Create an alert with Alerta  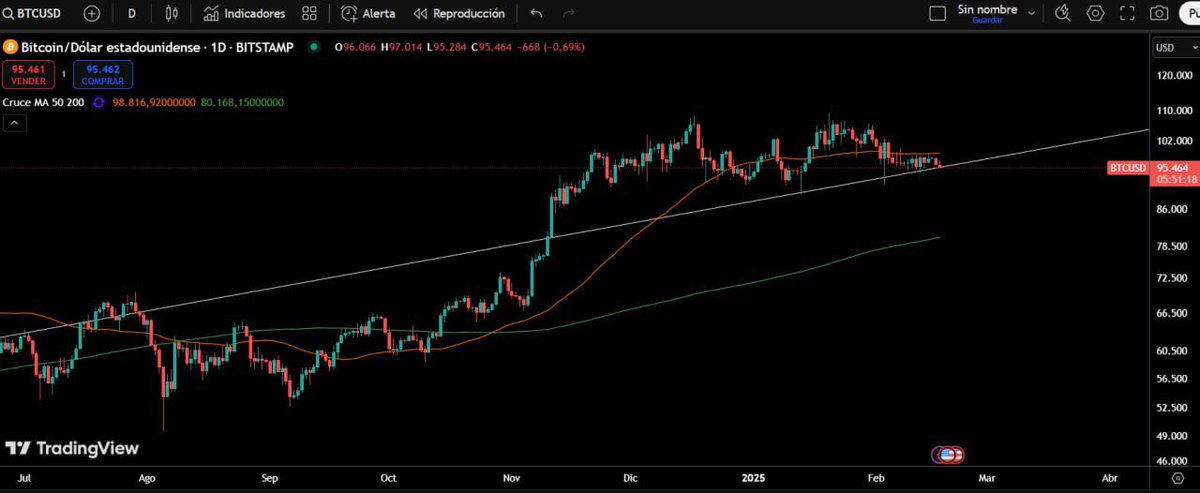coord(367,14)
